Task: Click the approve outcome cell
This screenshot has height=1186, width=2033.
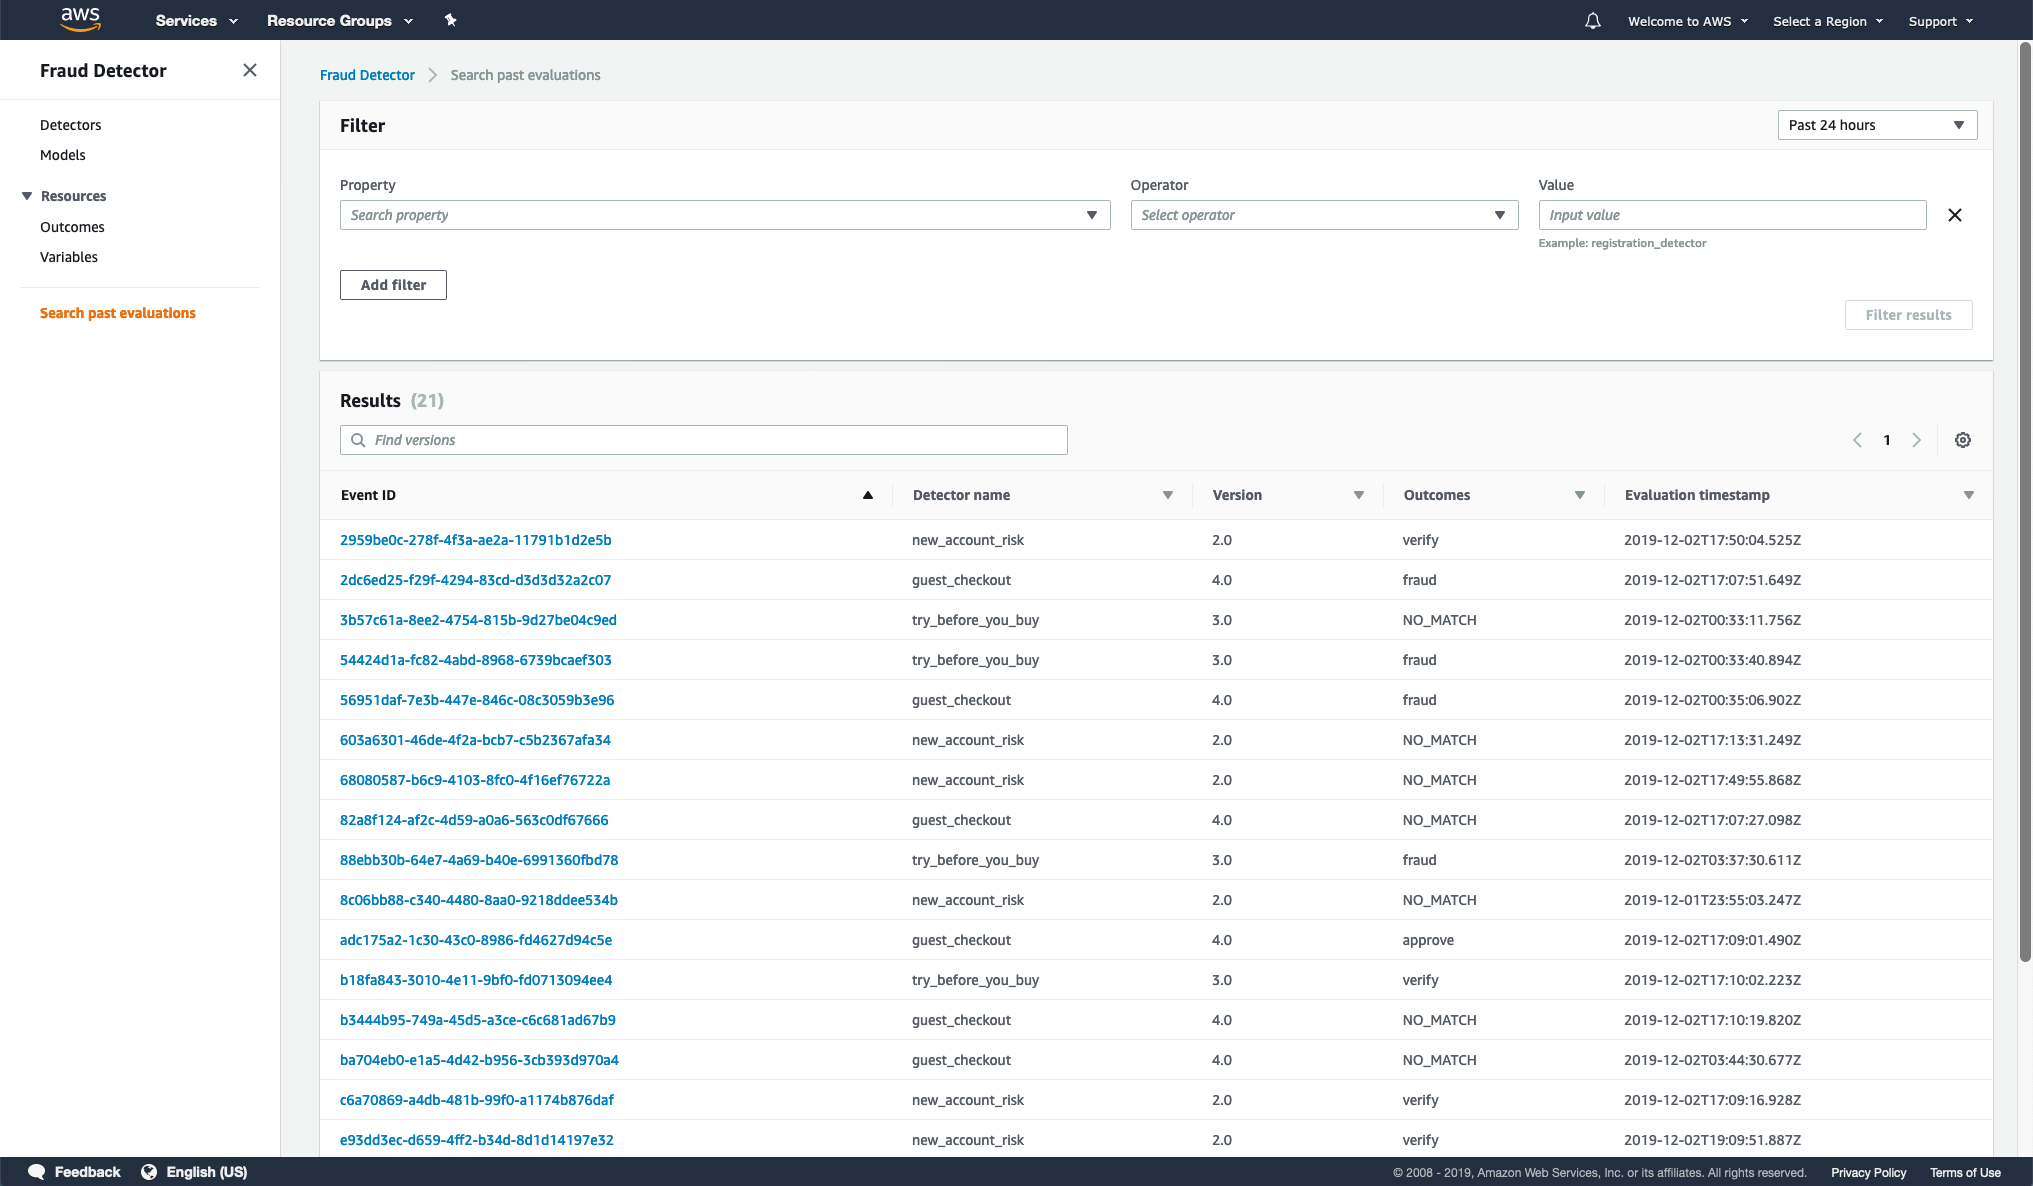Action: [x=1428, y=940]
